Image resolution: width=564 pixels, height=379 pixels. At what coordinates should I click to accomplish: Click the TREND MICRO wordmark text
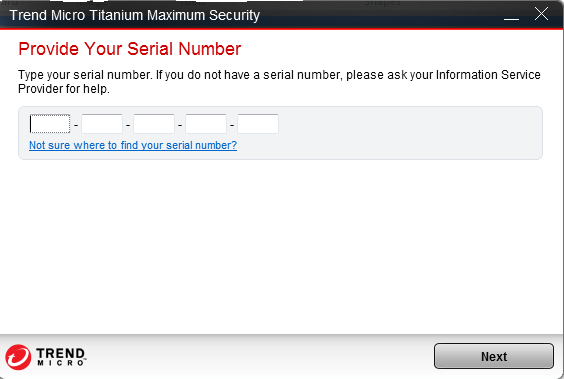(61, 357)
